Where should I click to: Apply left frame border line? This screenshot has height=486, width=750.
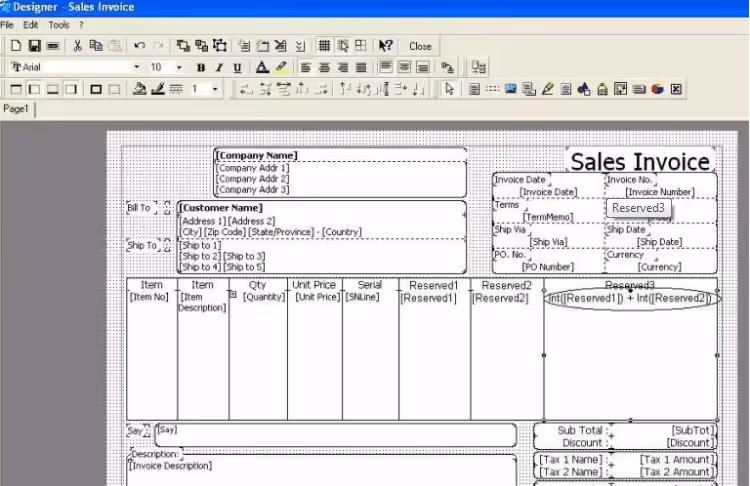[x=34, y=89]
